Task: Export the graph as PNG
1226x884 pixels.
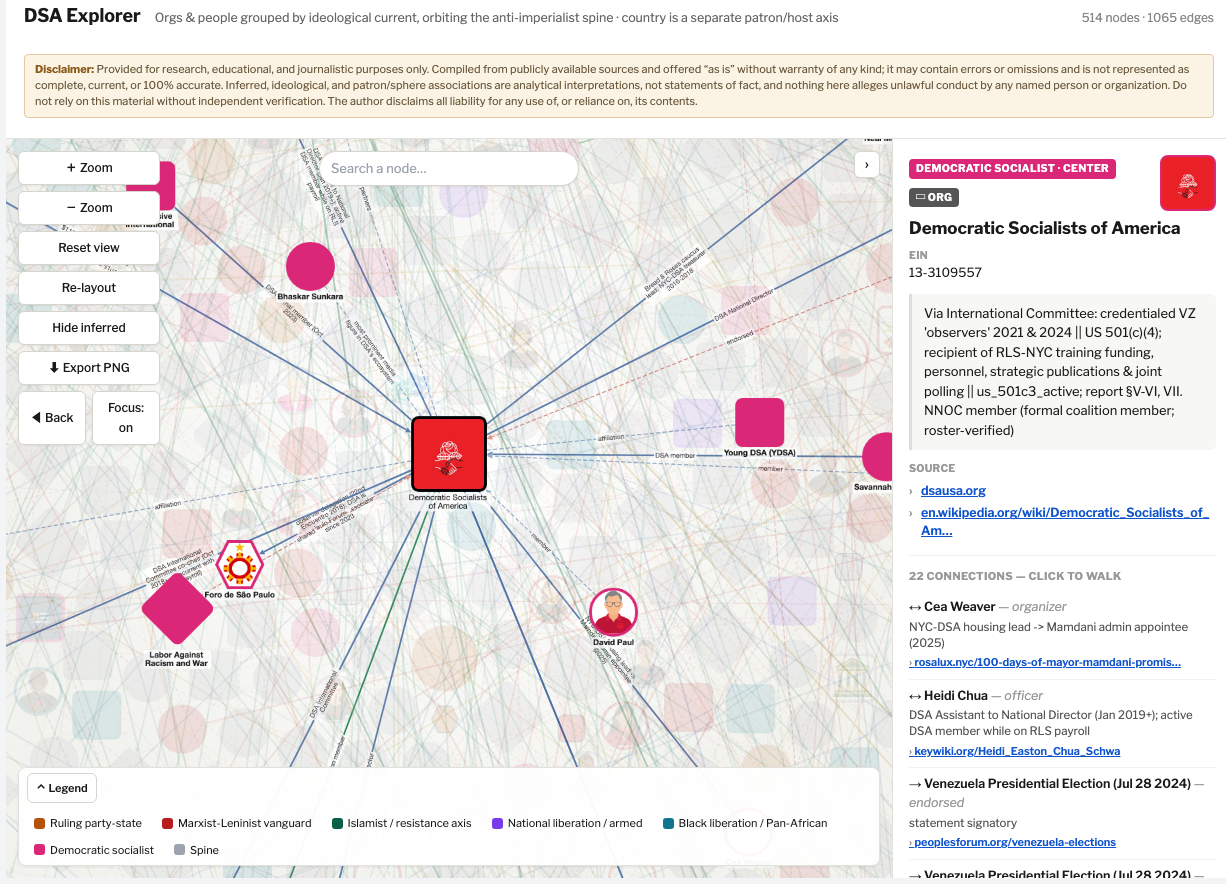Action: click(x=89, y=368)
